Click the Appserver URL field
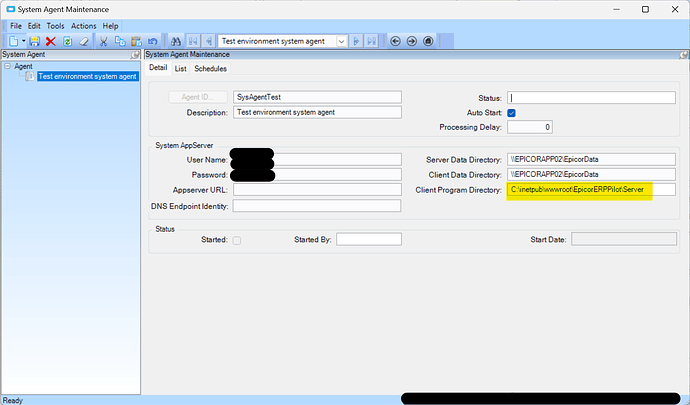690x405 pixels. [317, 190]
